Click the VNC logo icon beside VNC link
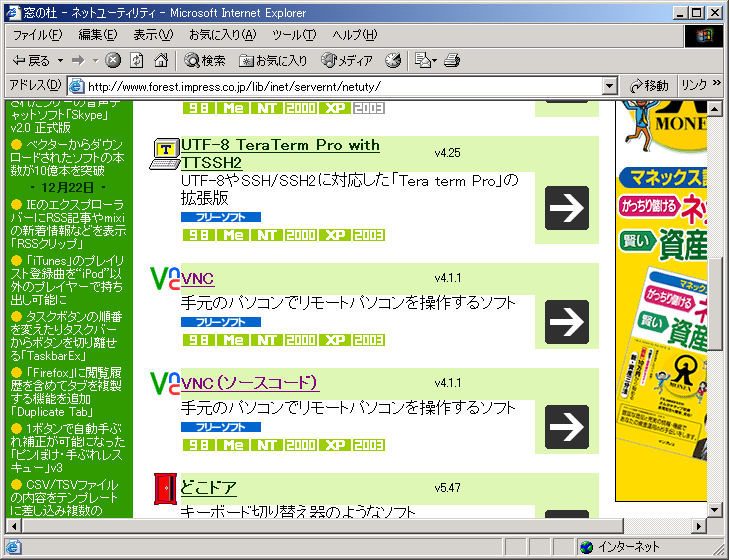 click(165, 279)
